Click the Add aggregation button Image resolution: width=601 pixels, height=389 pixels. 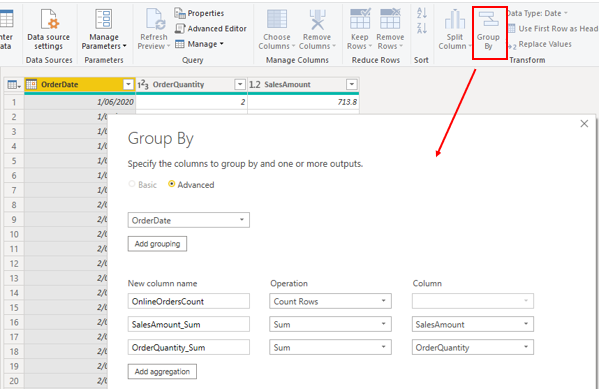[x=162, y=372]
